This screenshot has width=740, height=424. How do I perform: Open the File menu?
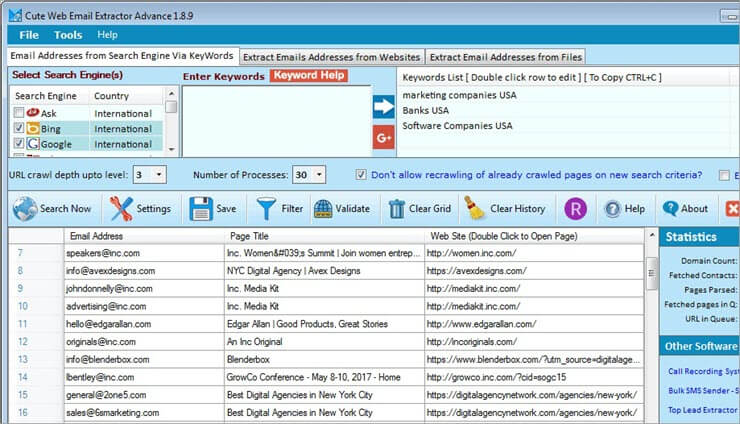point(29,35)
